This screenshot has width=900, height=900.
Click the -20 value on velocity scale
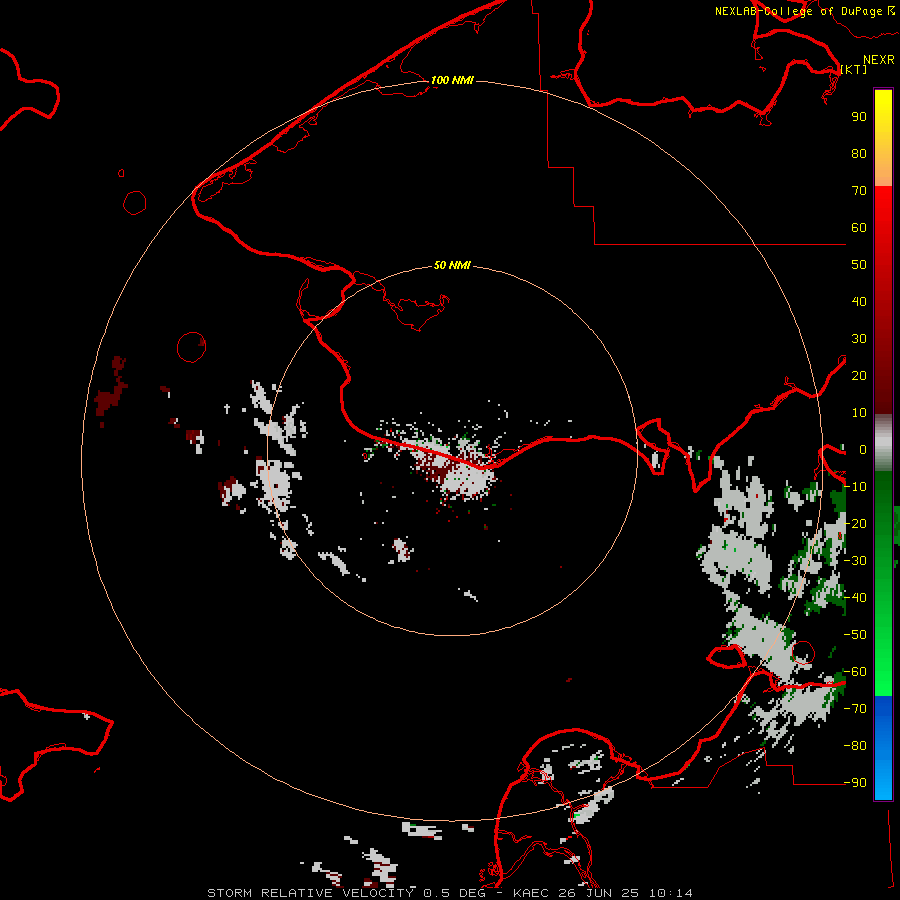(855, 523)
